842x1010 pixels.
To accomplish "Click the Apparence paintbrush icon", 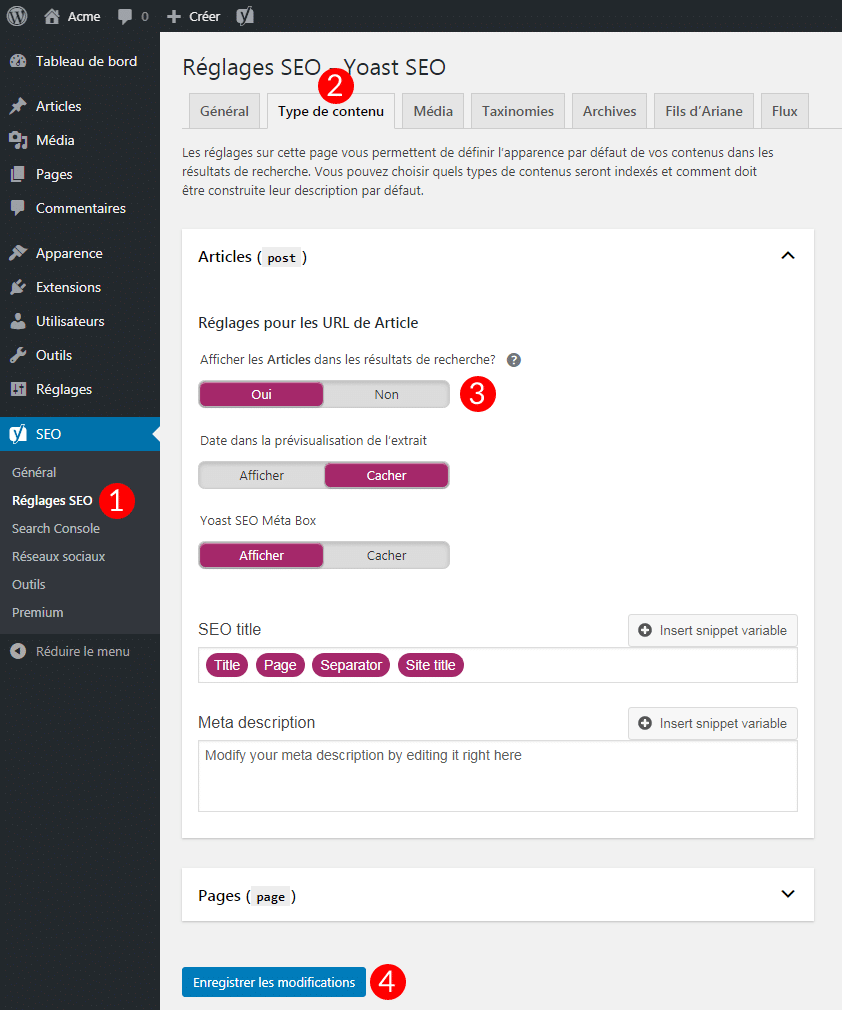I will click(x=18, y=253).
